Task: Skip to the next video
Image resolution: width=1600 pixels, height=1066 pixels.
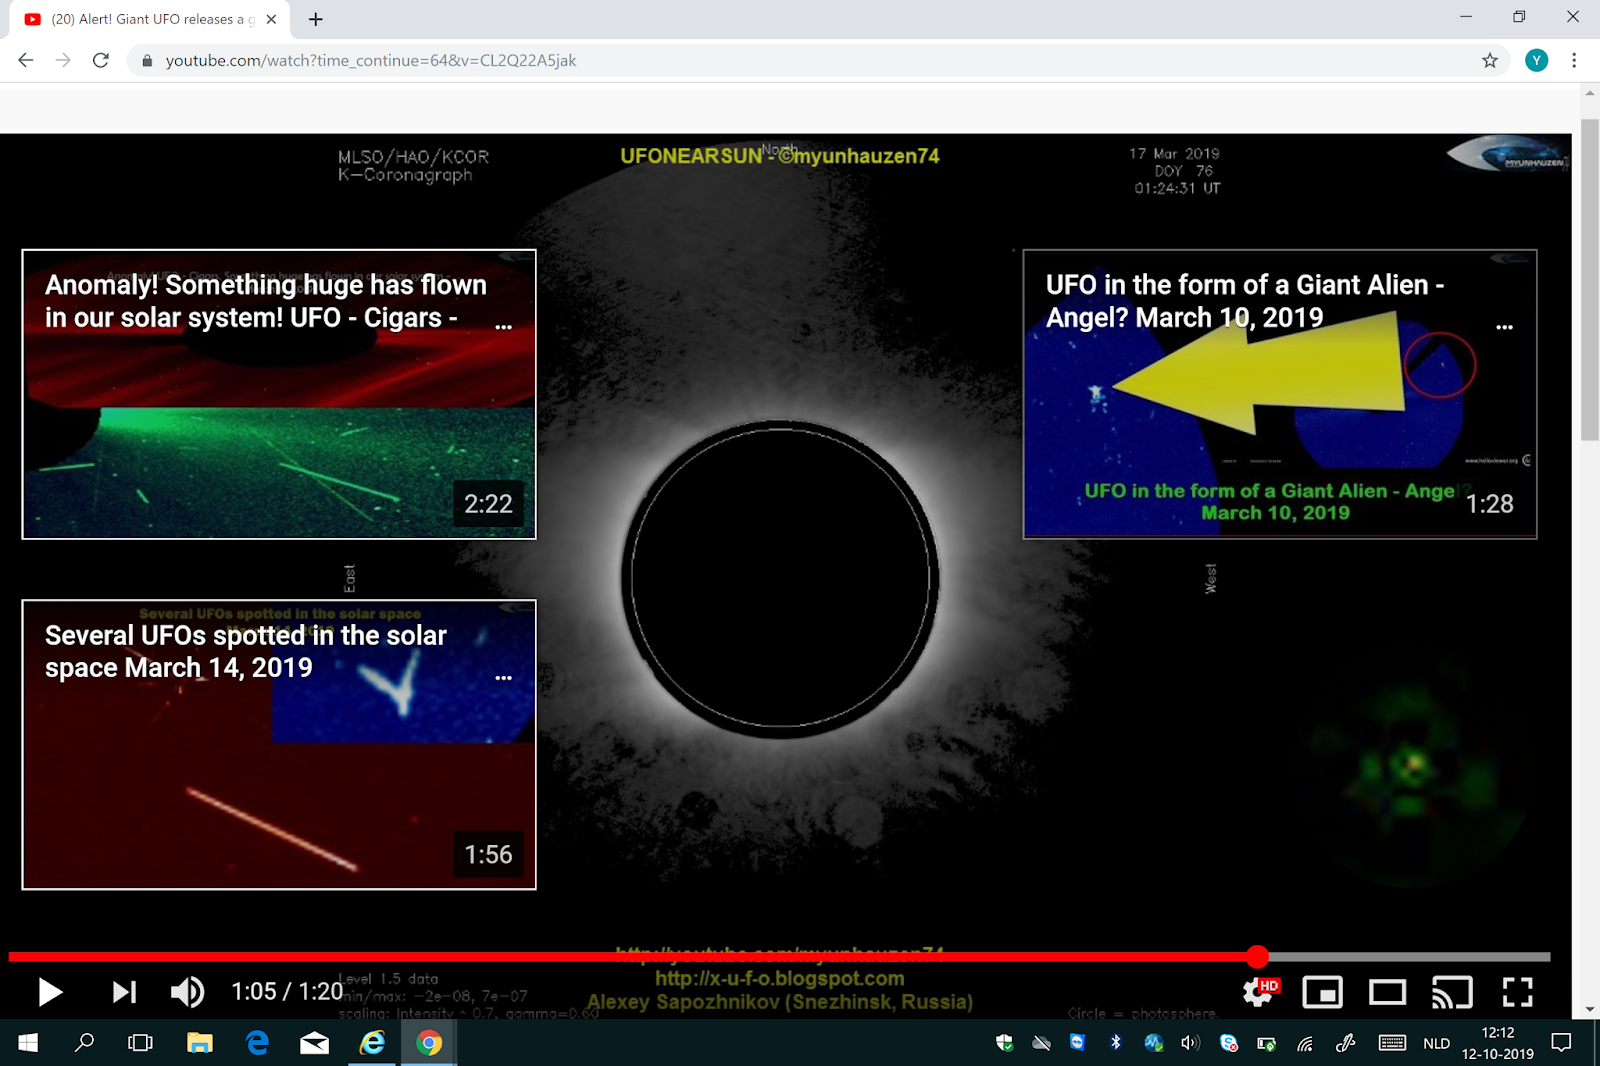Action: [x=124, y=992]
